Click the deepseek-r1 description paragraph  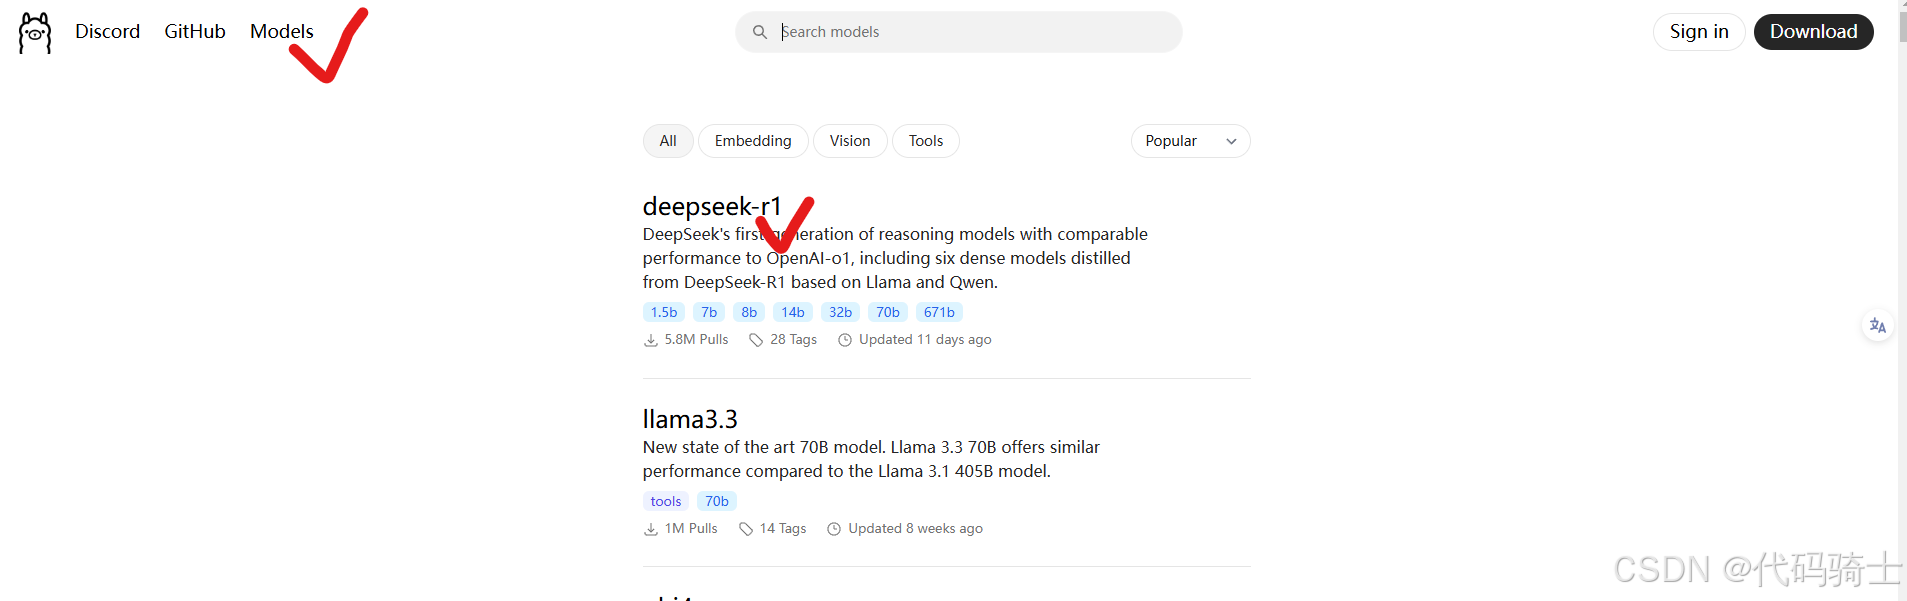pyautogui.click(x=895, y=258)
